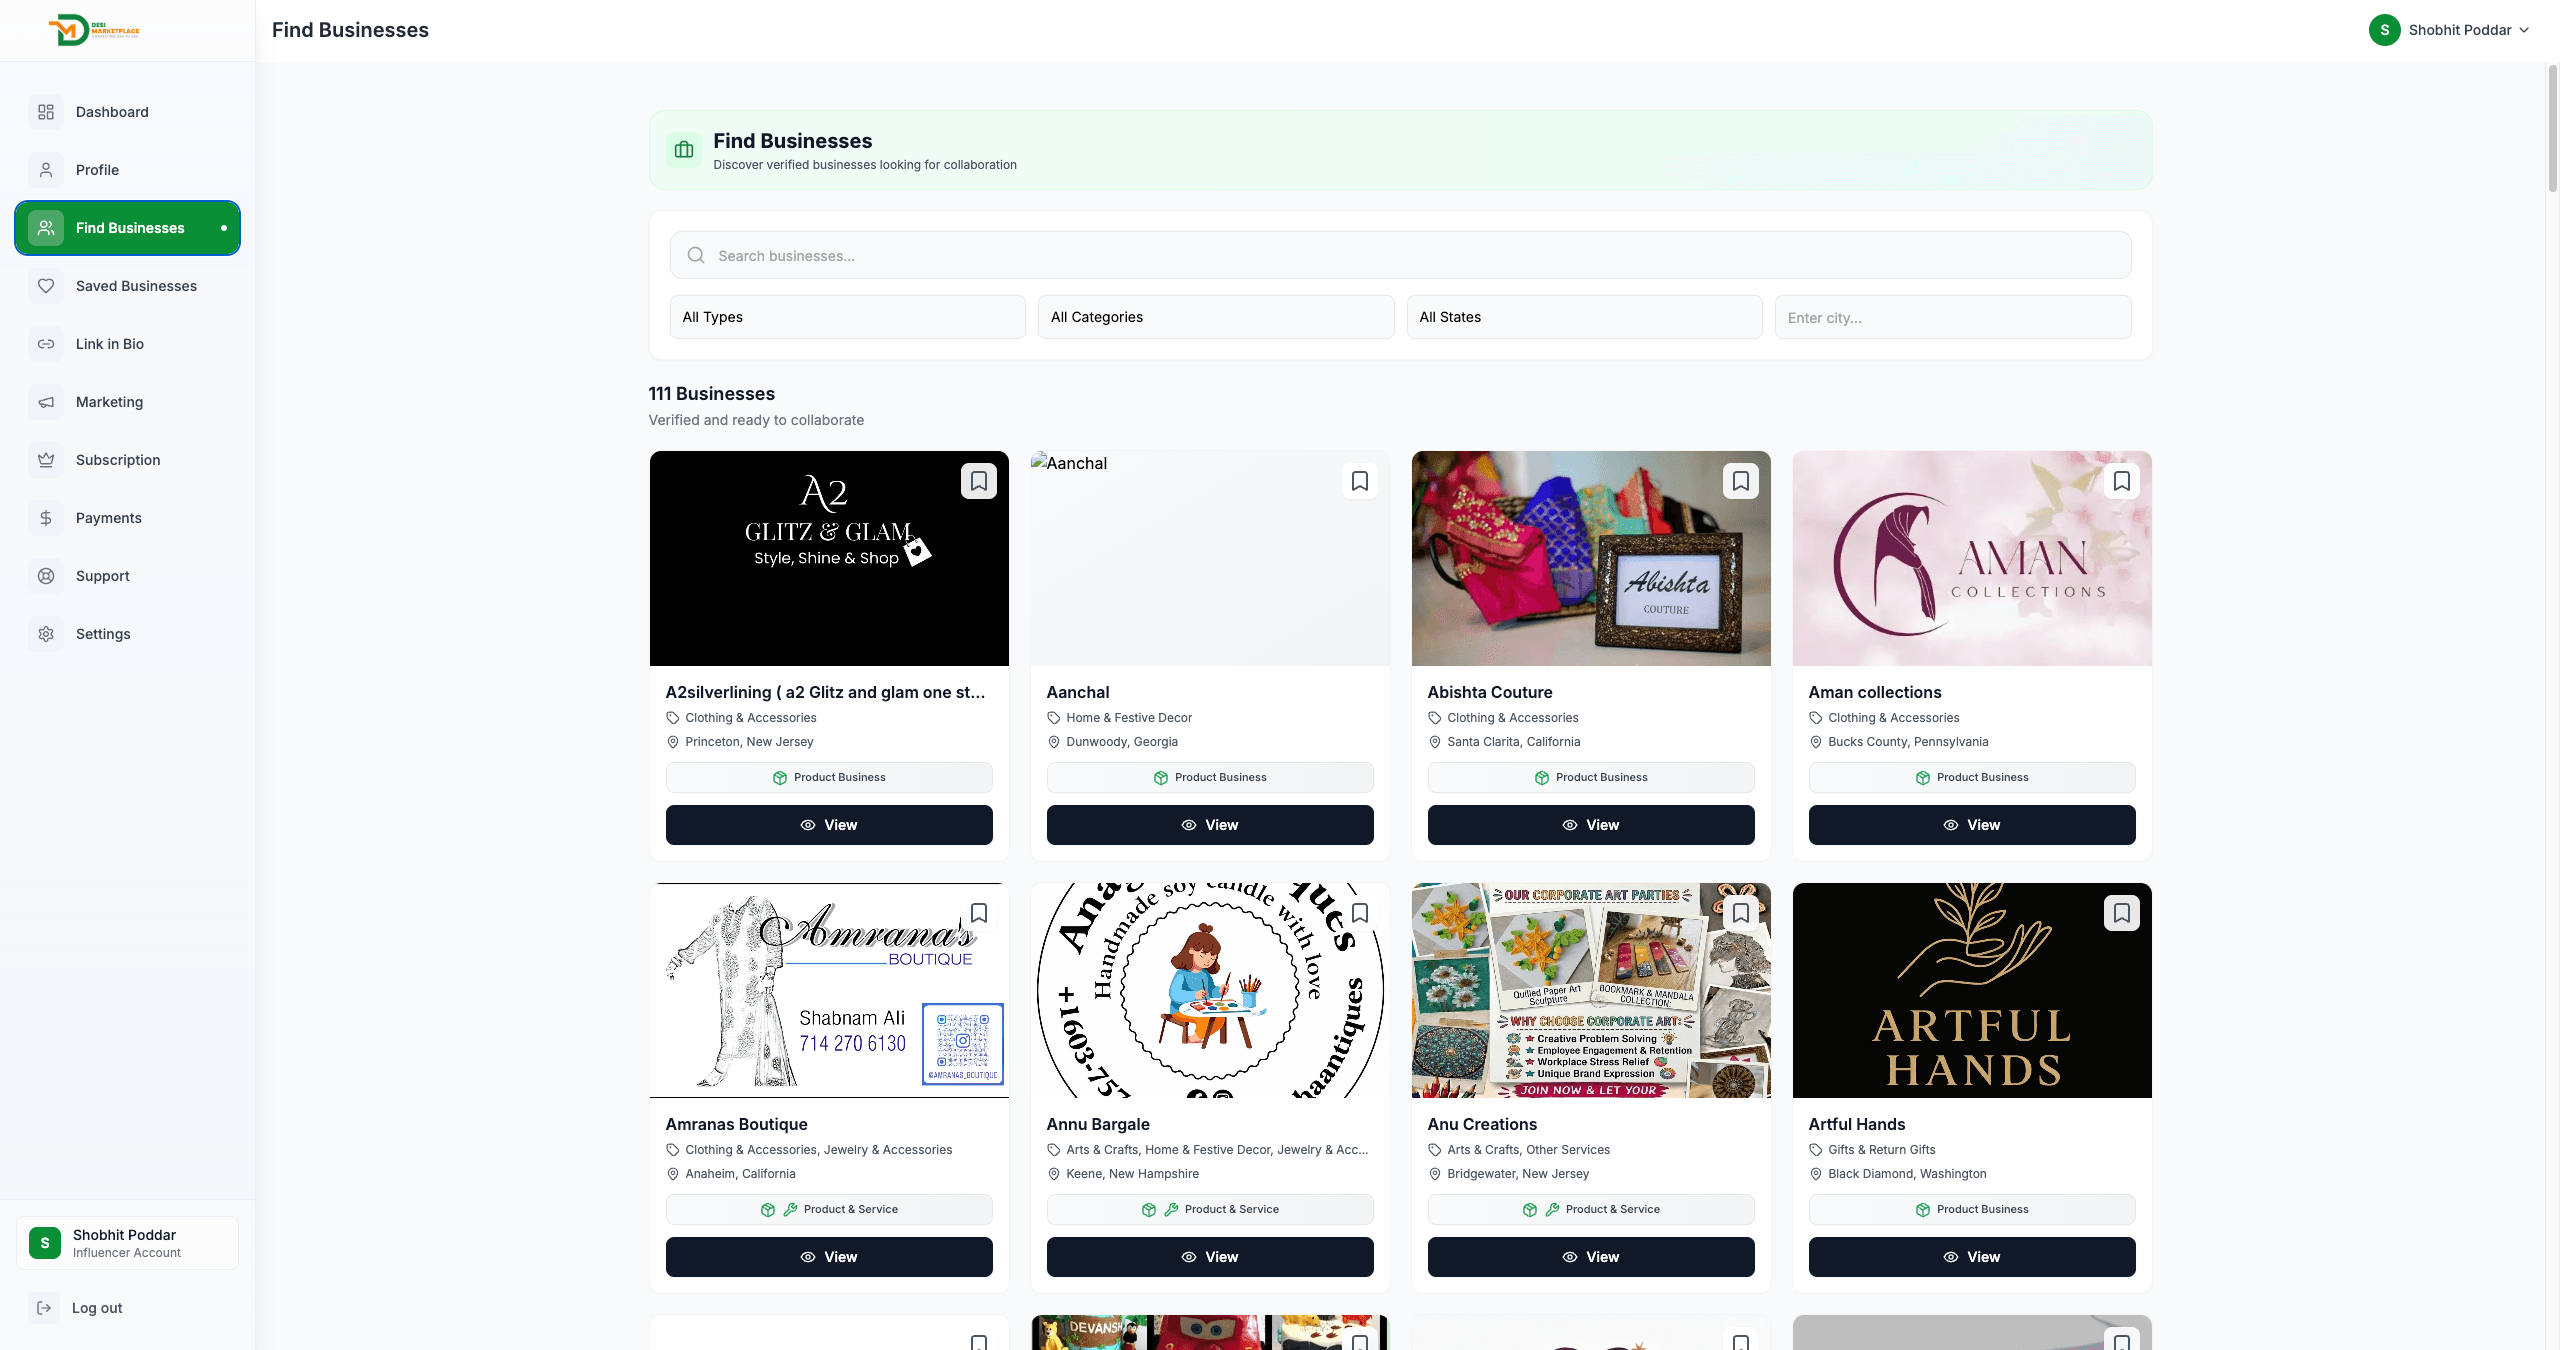The width and height of the screenshot is (2560, 1350).
Task: Open the Aman Collections logo thumbnail
Action: pos(1972,558)
